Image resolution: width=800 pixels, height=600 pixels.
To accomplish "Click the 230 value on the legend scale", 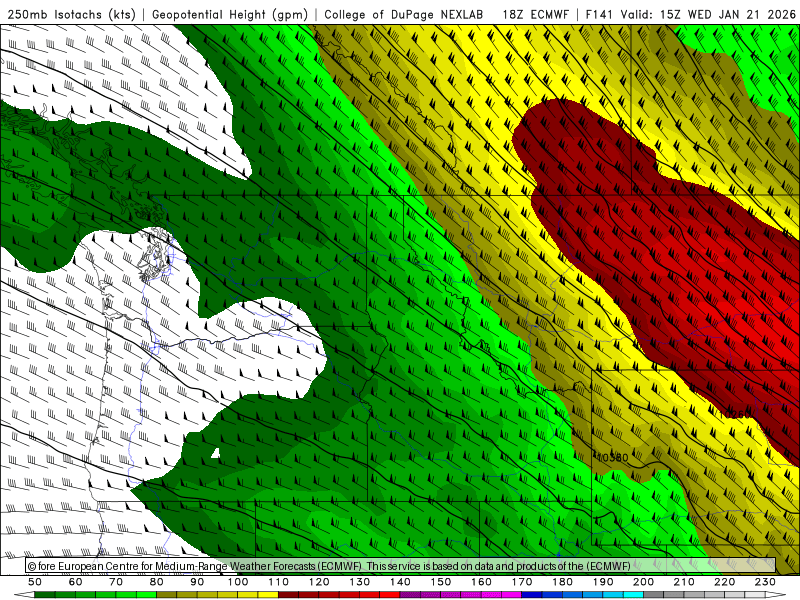I will [765, 582].
